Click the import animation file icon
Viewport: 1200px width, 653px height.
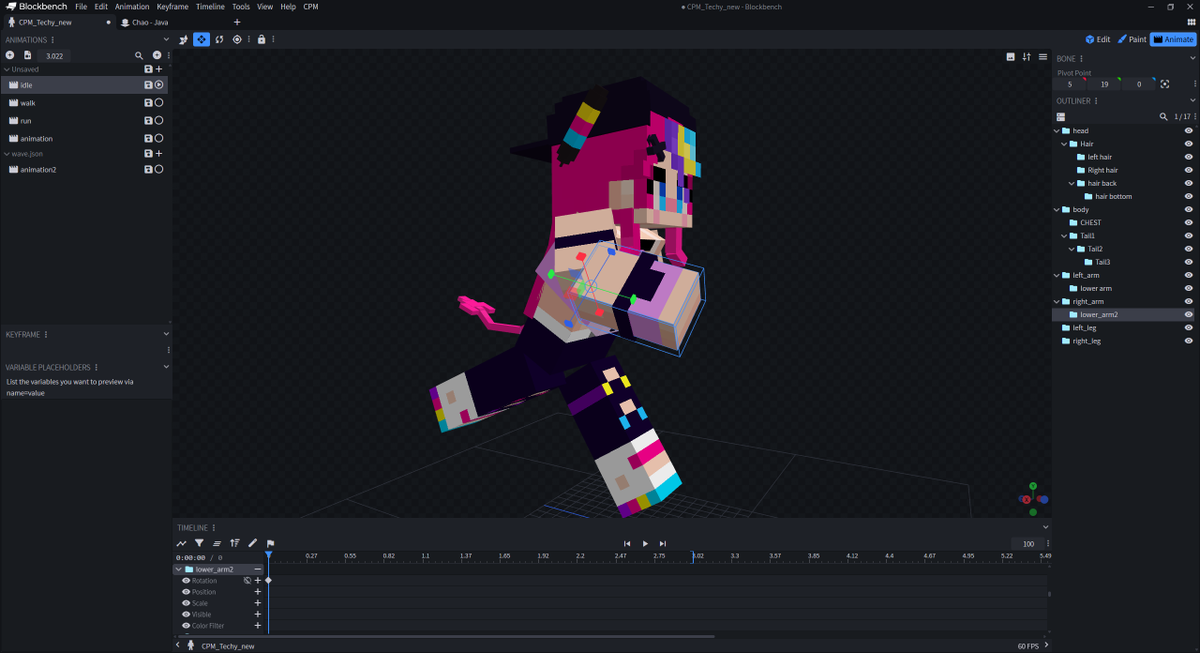click(28, 55)
